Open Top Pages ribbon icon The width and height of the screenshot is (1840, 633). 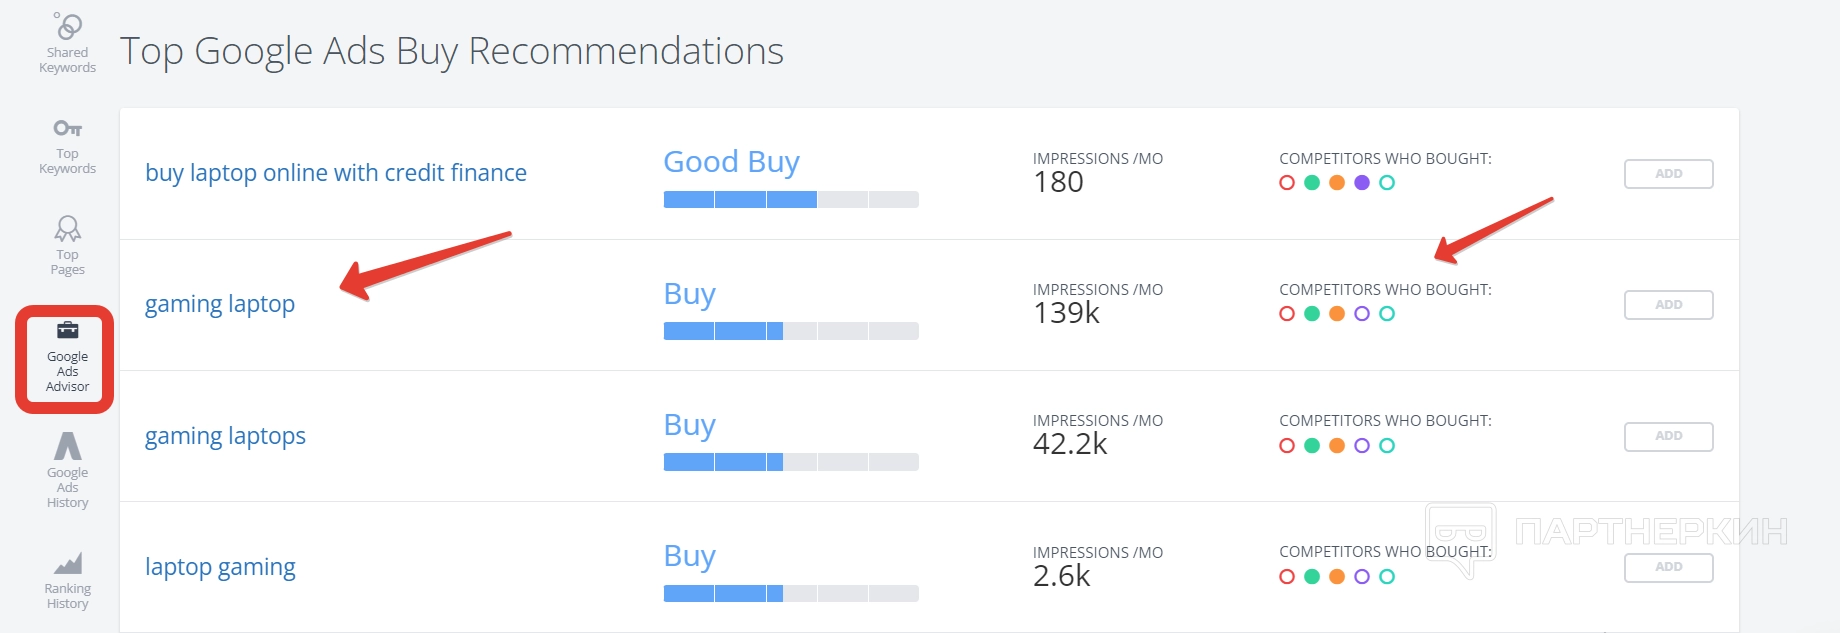pos(68,229)
